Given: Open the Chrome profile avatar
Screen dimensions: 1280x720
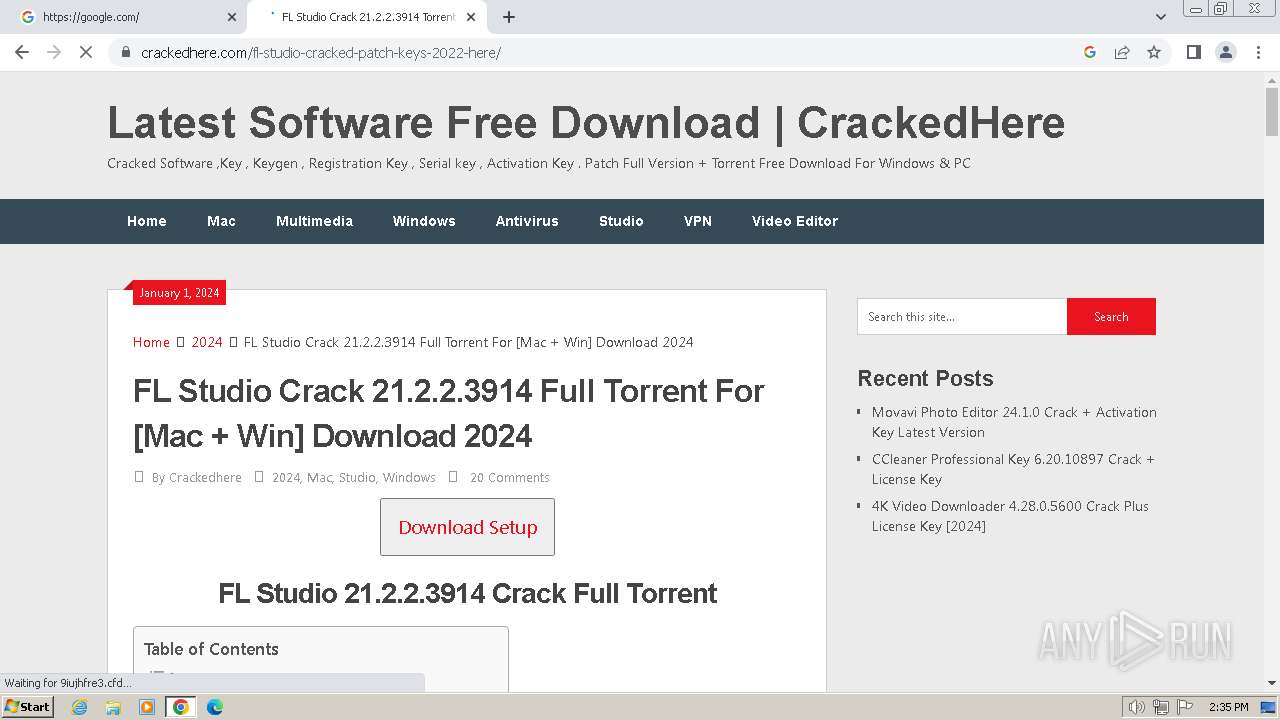Looking at the screenshot, I should pyautogui.click(x=1226, y=52).
